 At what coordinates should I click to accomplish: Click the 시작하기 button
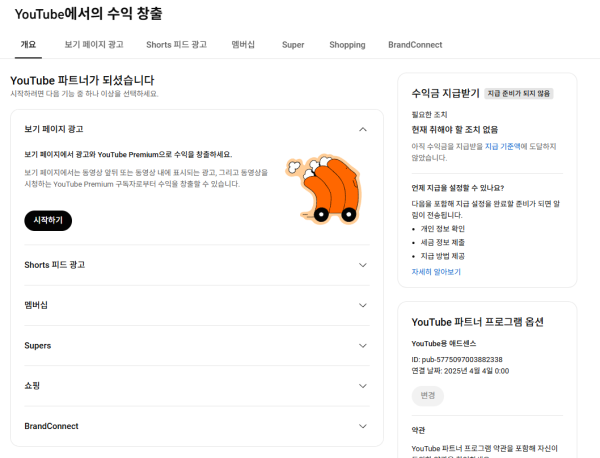[48, 220]
